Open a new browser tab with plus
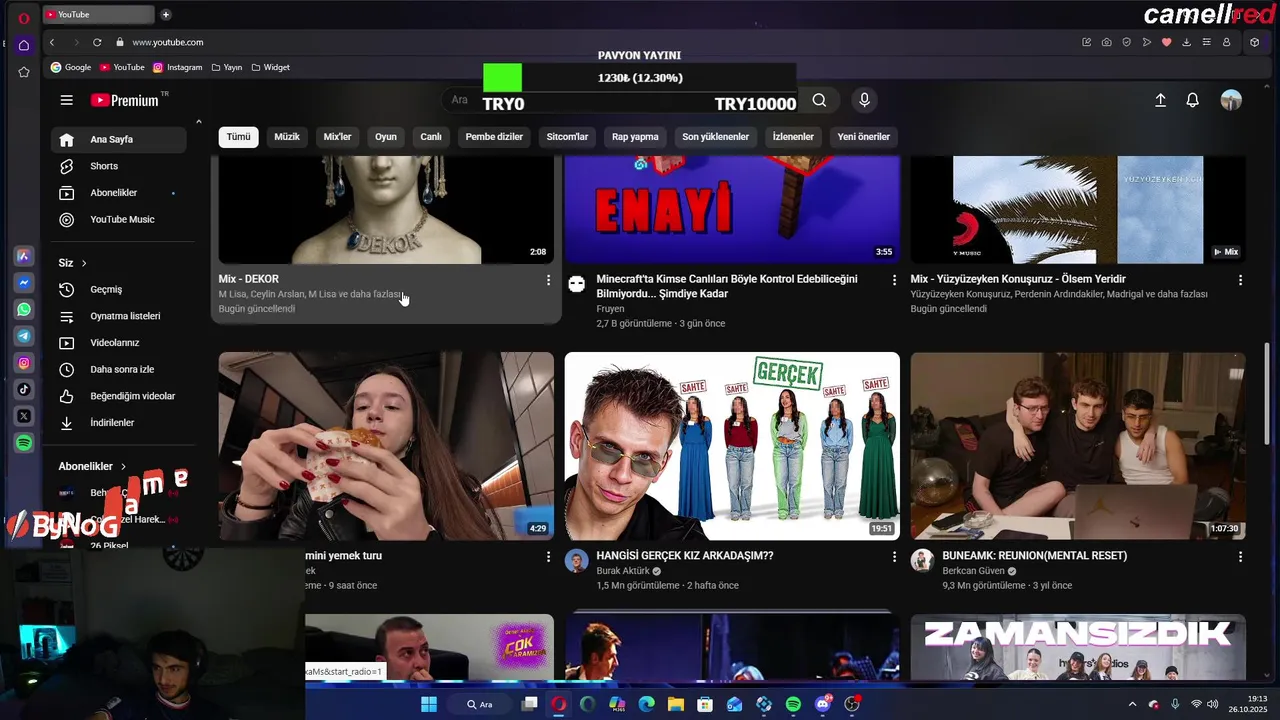Viewport: 1280px width, 720px height. (x=165, y=14)
